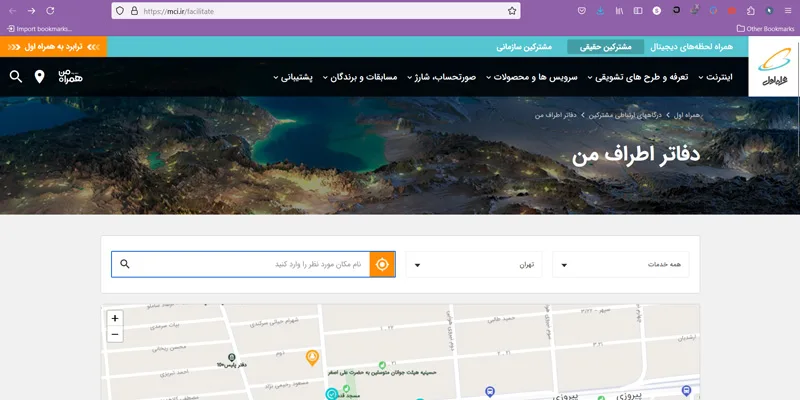This screenshot has height=400, width=800.
Task: Click the black circular extension icon
Action: (x=676, y=10)
